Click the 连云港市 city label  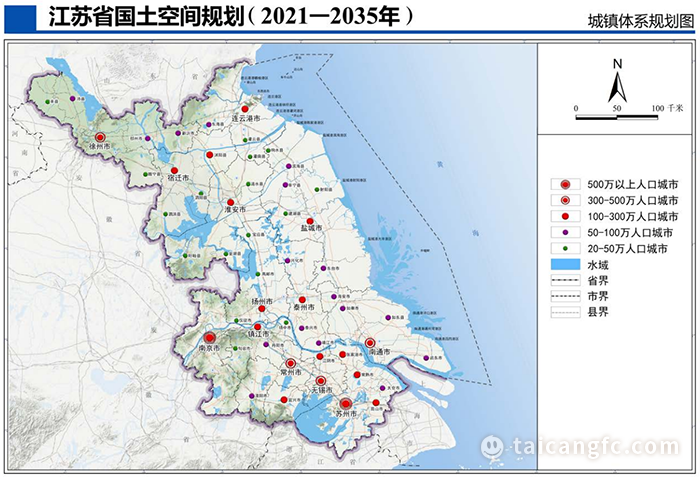tap(246, 118)
